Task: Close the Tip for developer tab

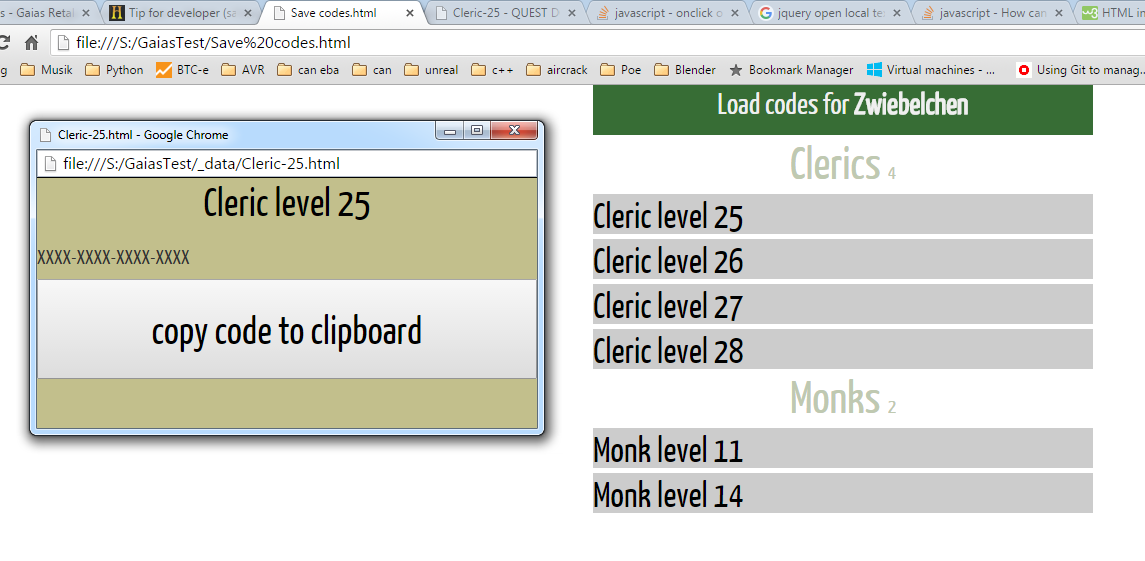Action: click(x=248, y=13)
